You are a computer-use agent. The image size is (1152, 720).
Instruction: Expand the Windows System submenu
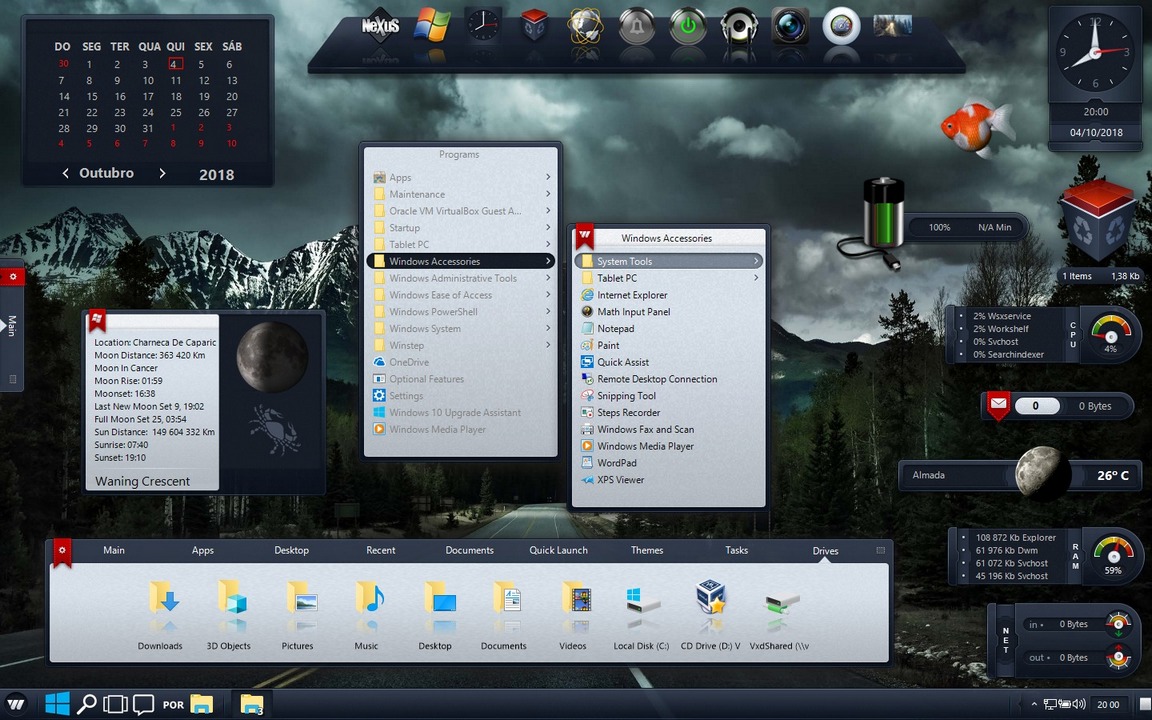click(x=461, y=328)
